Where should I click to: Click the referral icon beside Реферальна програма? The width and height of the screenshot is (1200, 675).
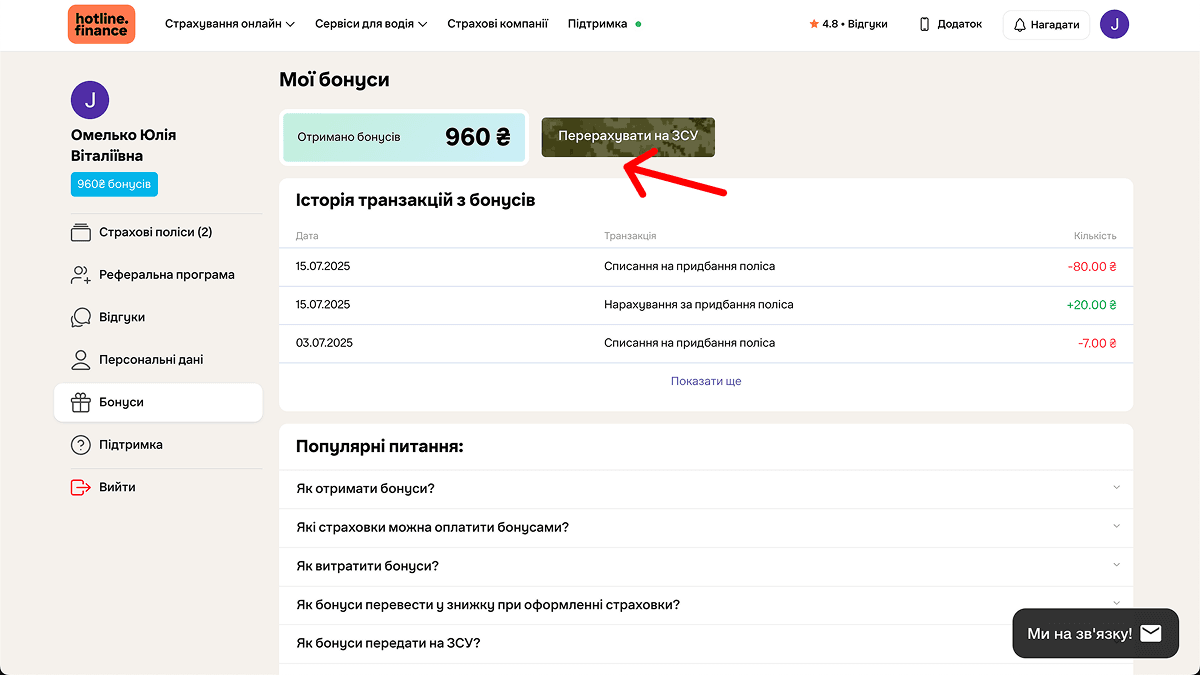[80, 274]
